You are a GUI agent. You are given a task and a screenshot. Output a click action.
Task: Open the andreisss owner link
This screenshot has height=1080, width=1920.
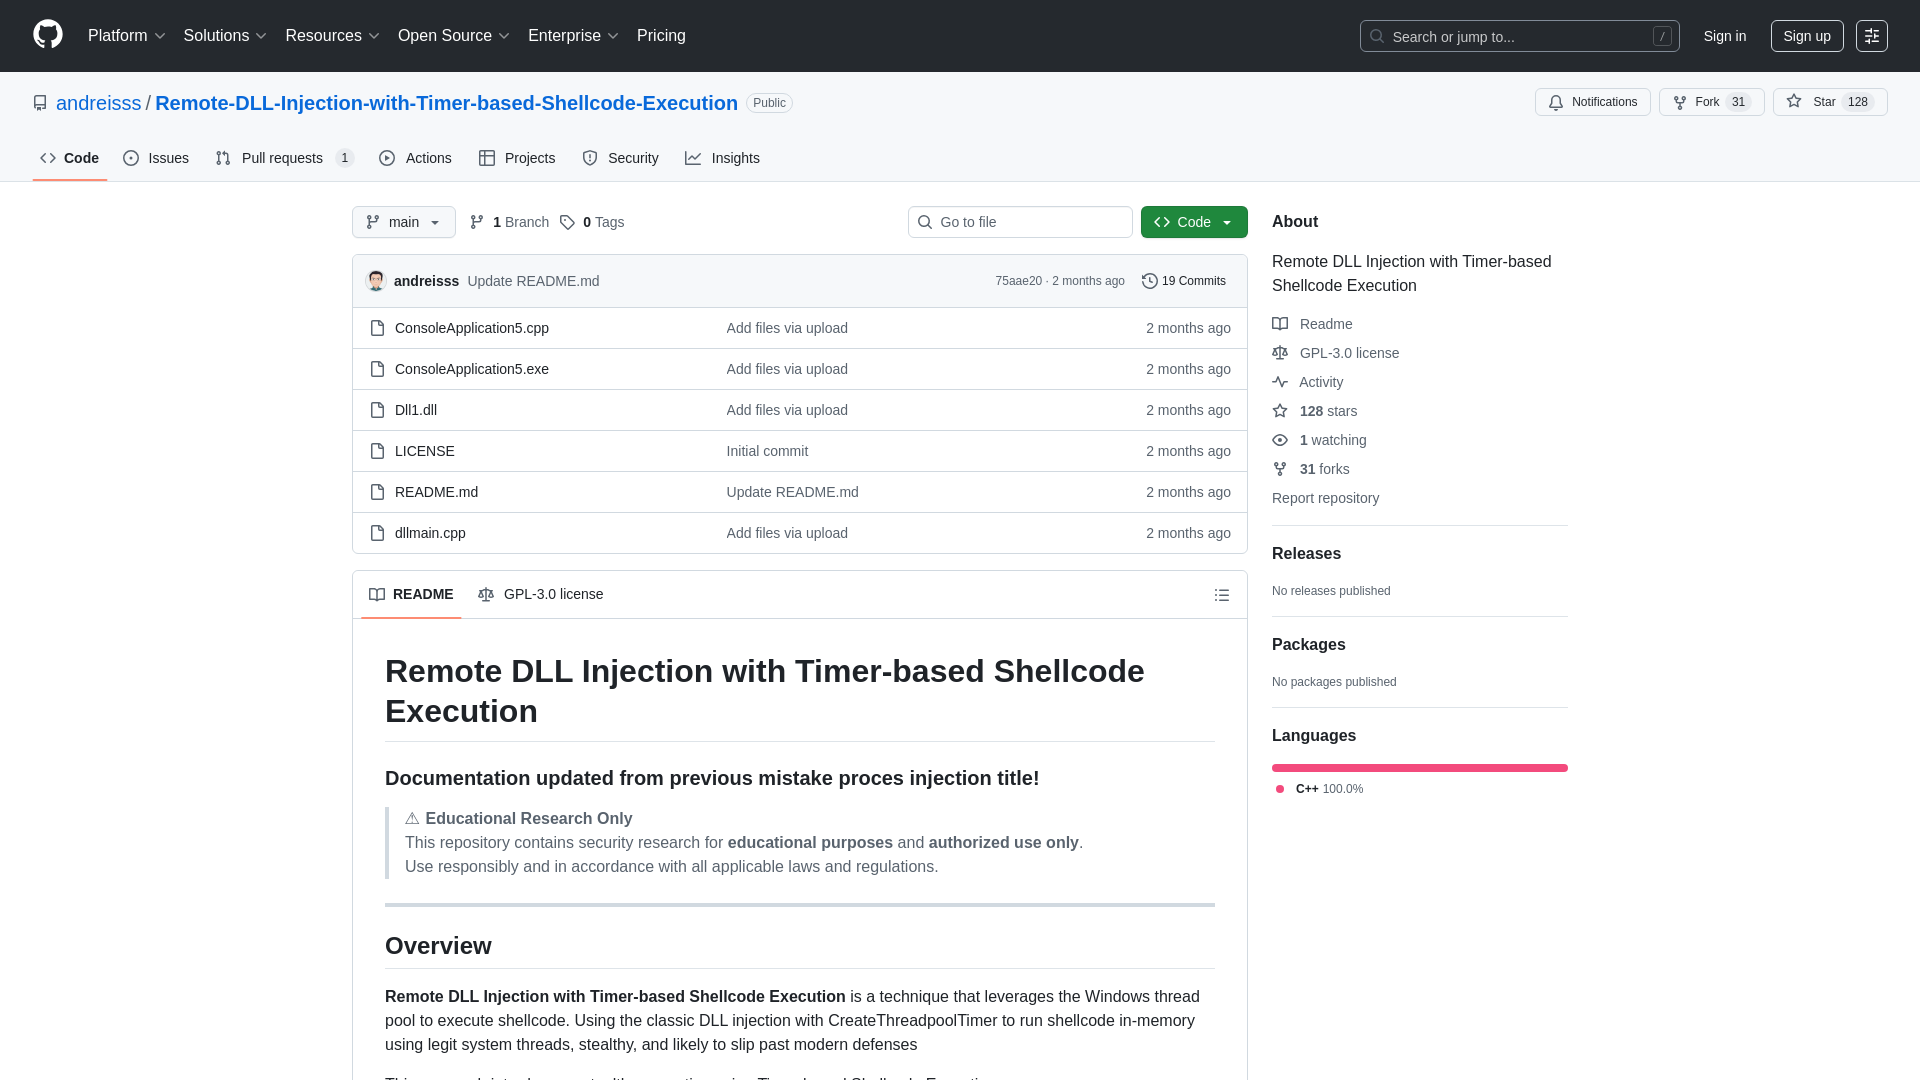[x=99, y=103]
